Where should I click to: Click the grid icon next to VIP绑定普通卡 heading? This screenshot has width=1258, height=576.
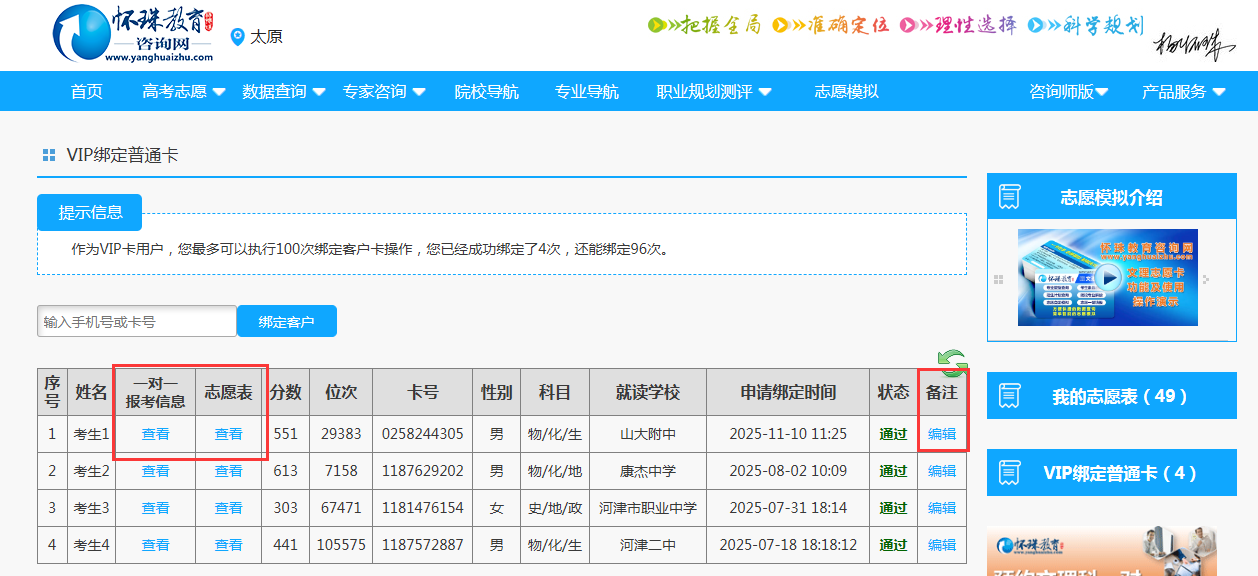[x=49, y=155]
